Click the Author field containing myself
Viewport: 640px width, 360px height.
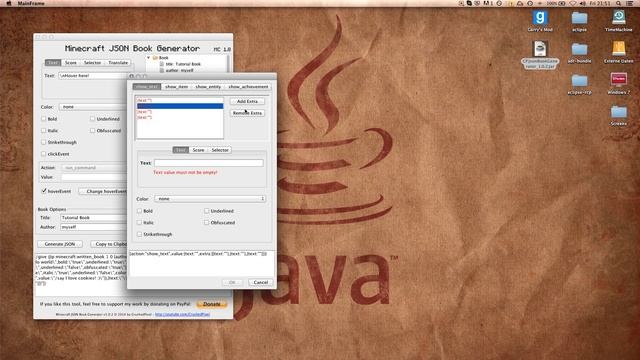tap(94, 227)
